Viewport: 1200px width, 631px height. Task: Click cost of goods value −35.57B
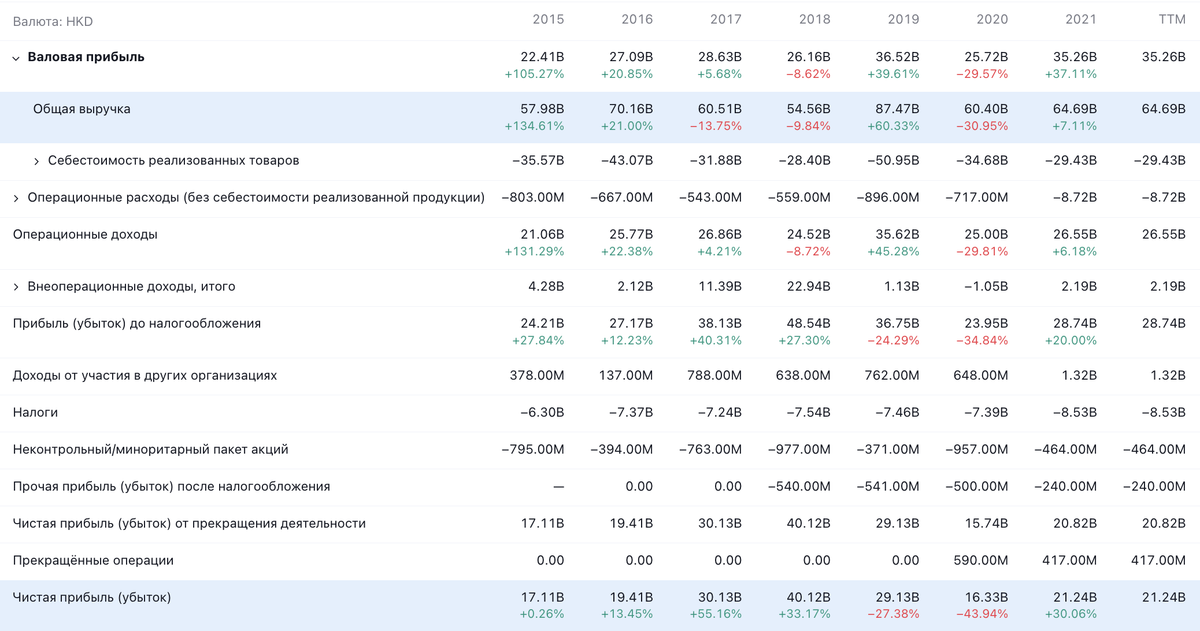pos(538,161)
